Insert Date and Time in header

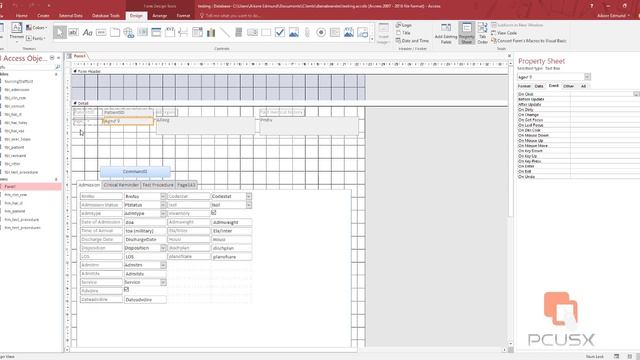pyautogui.click(x=412, y=41)
